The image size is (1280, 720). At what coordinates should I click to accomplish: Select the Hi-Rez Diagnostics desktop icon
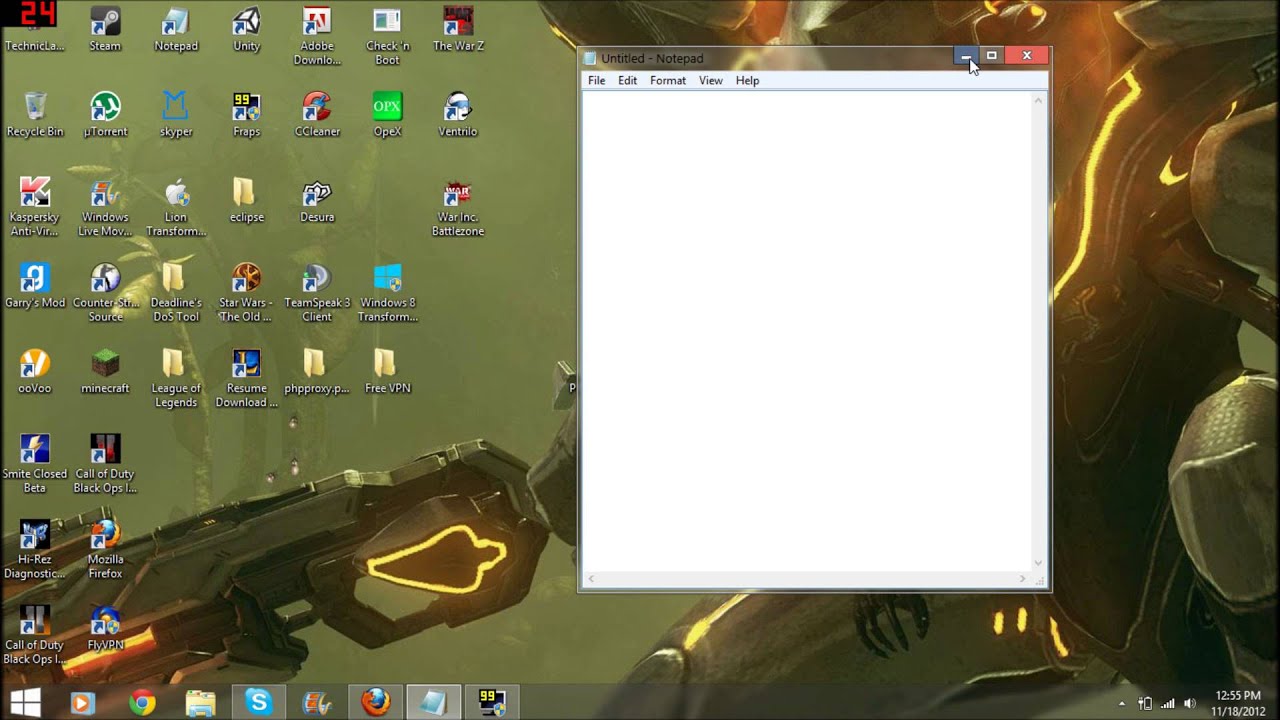click(35, 550)
